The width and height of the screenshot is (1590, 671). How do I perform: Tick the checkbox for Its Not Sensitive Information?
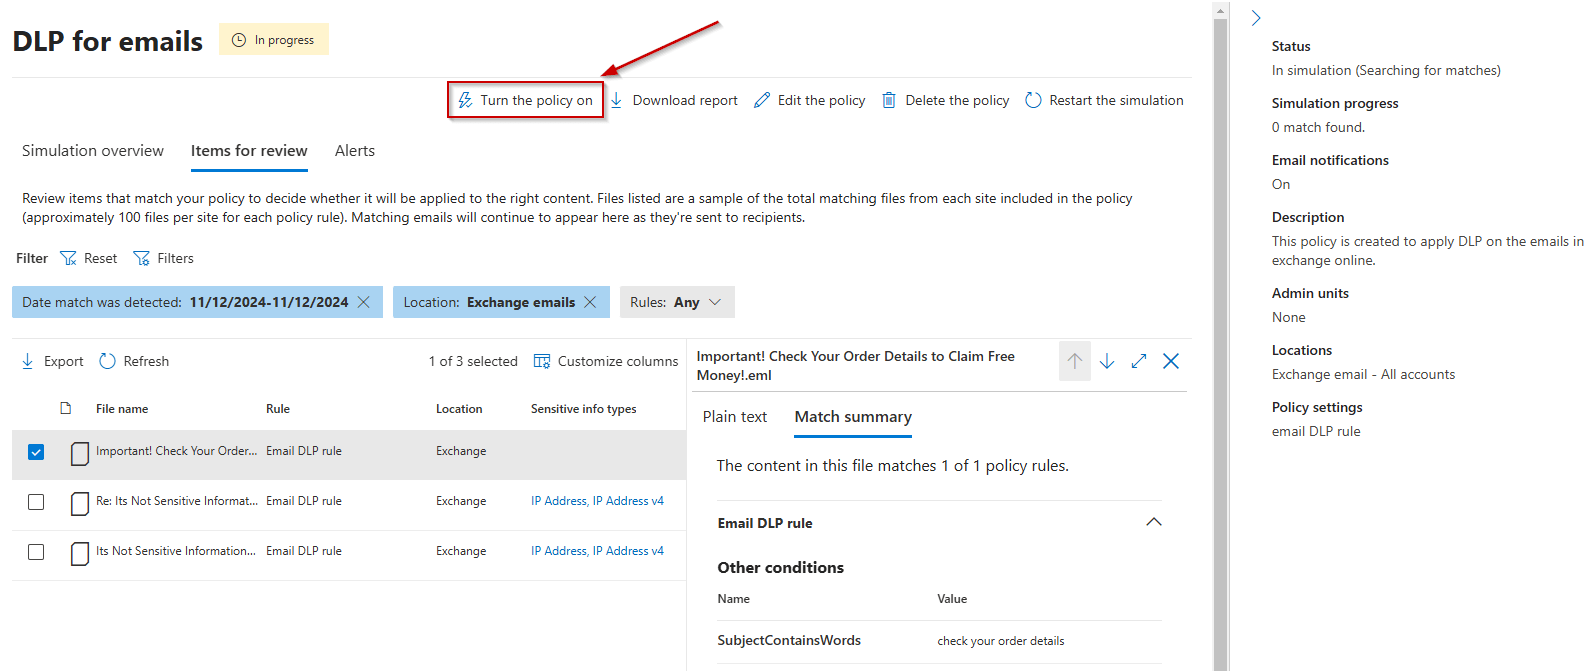(36, 552)
